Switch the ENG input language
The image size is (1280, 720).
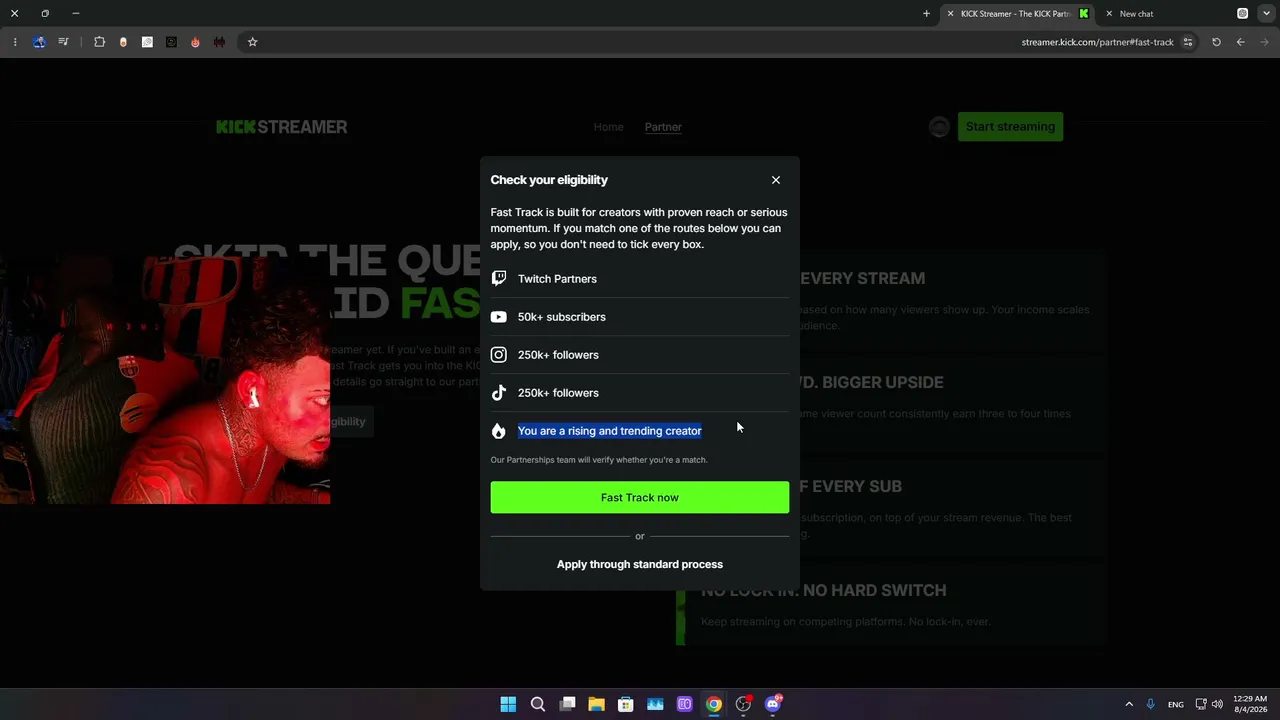click(x=1176, y=704)
